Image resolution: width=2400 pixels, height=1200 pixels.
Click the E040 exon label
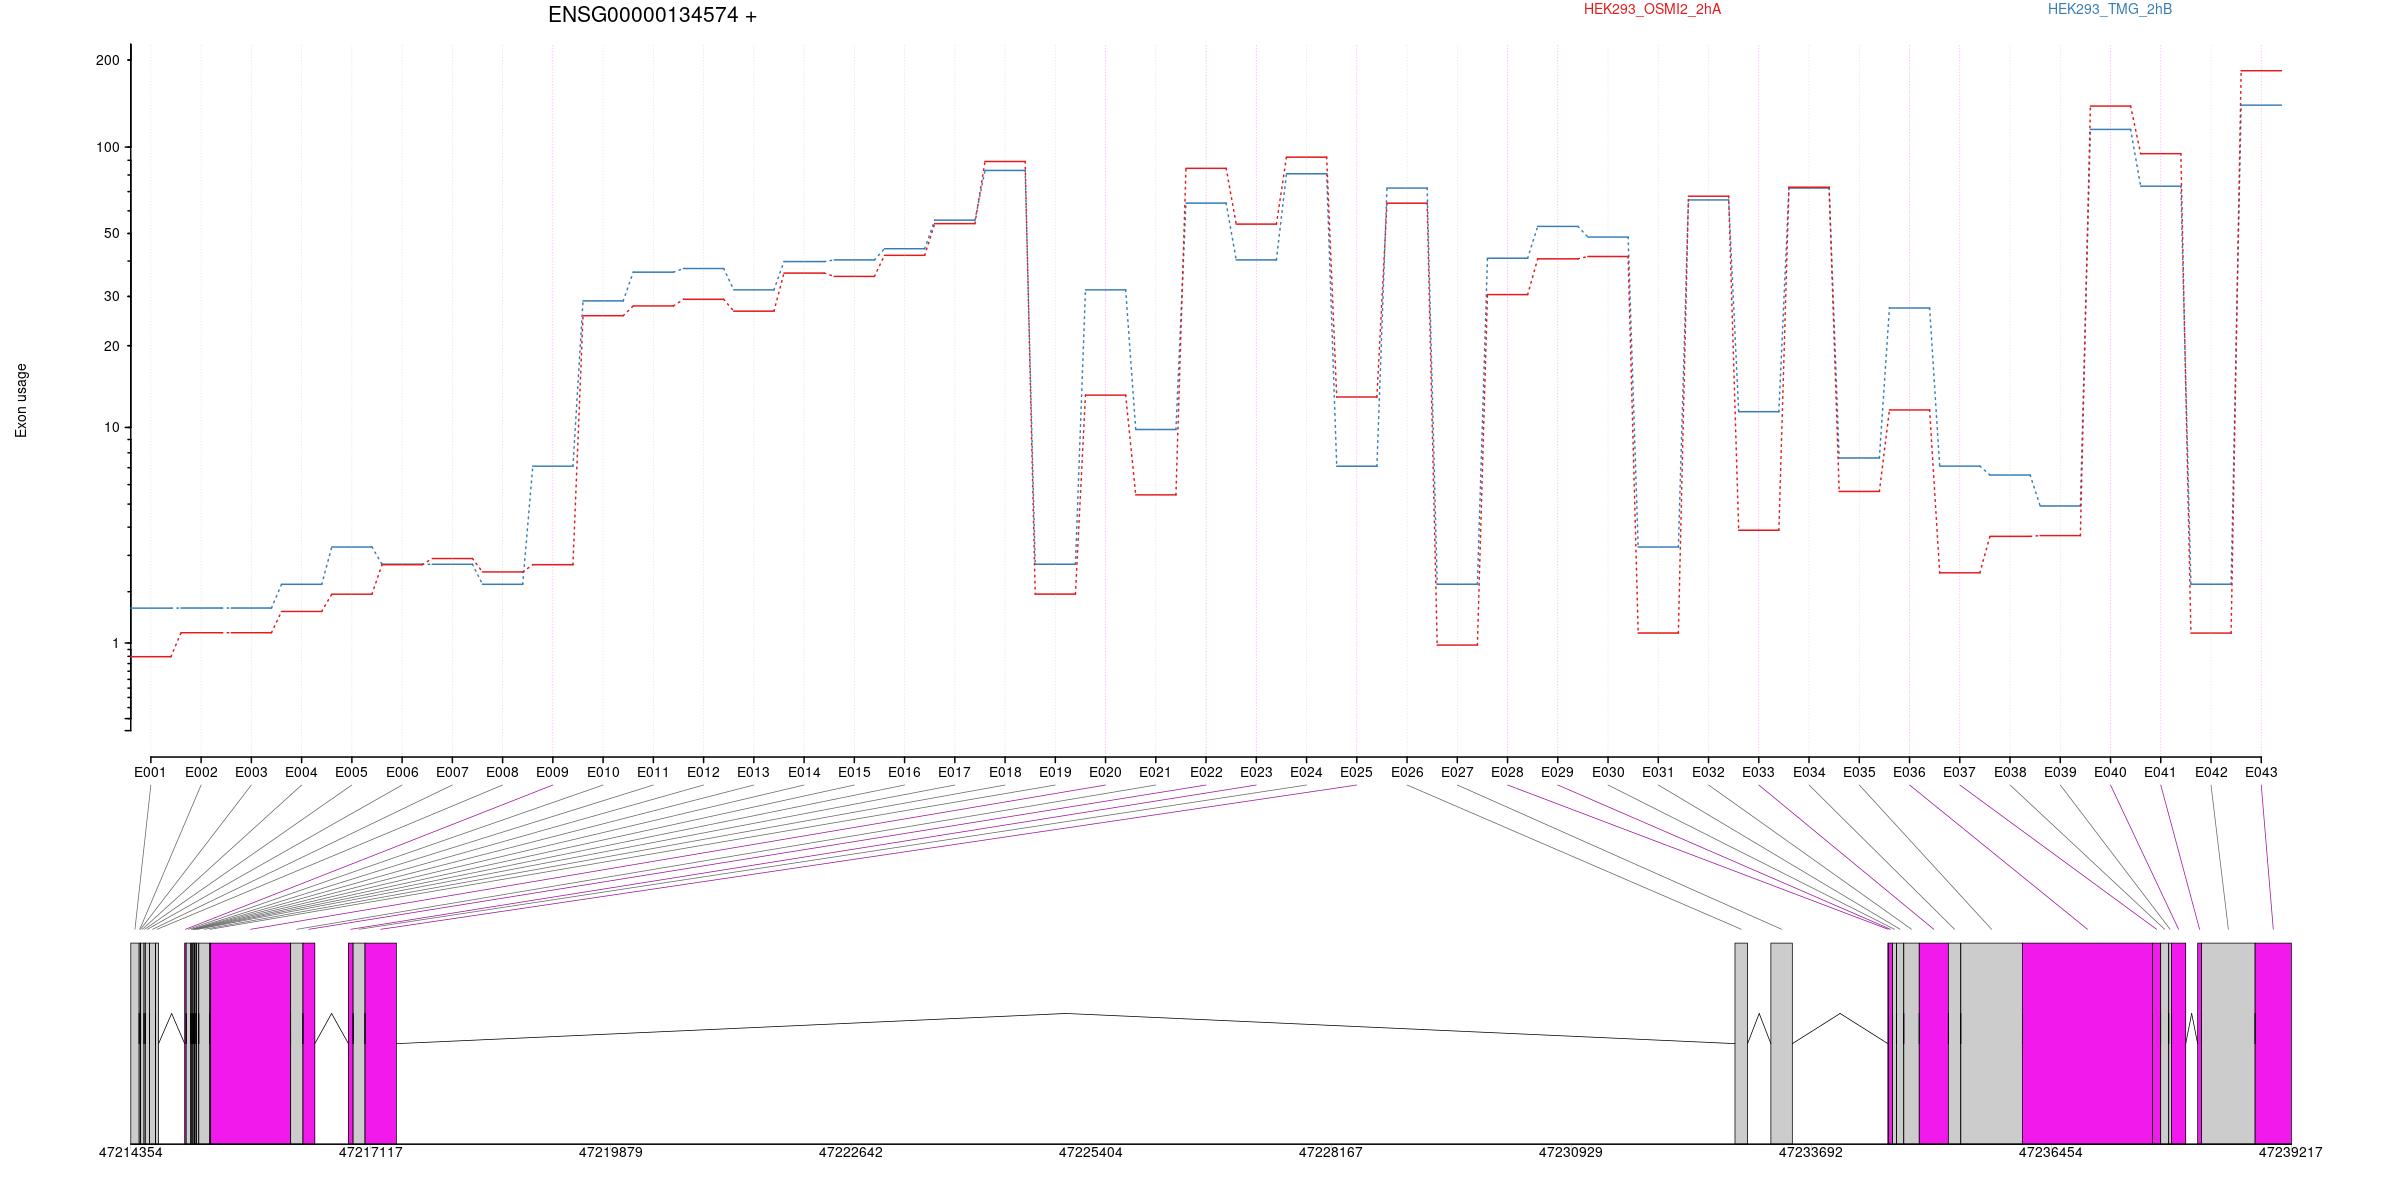pyautogui.click(x=2110, y=772)
